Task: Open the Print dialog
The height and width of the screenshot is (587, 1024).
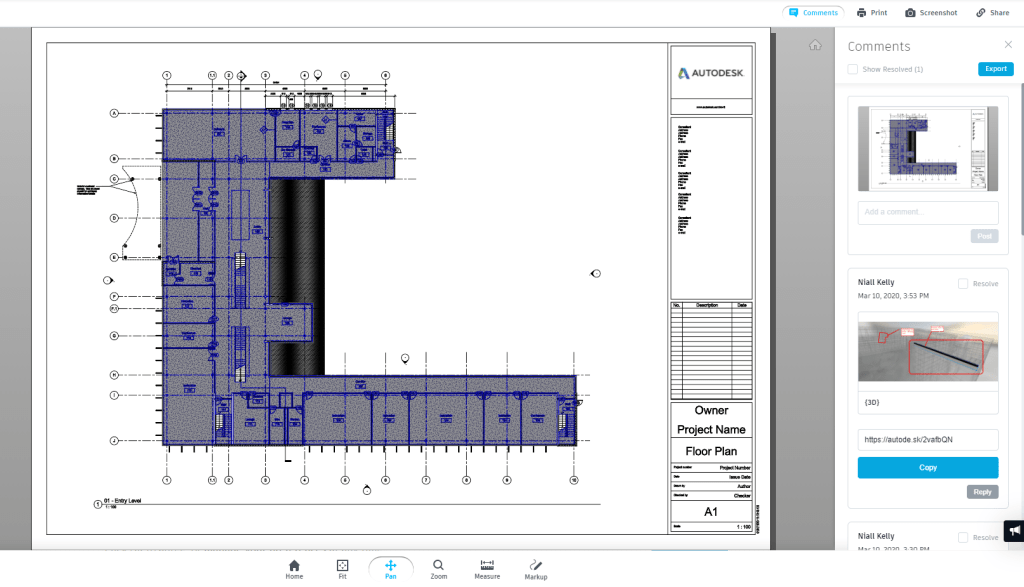Action: tap(871, 12)
